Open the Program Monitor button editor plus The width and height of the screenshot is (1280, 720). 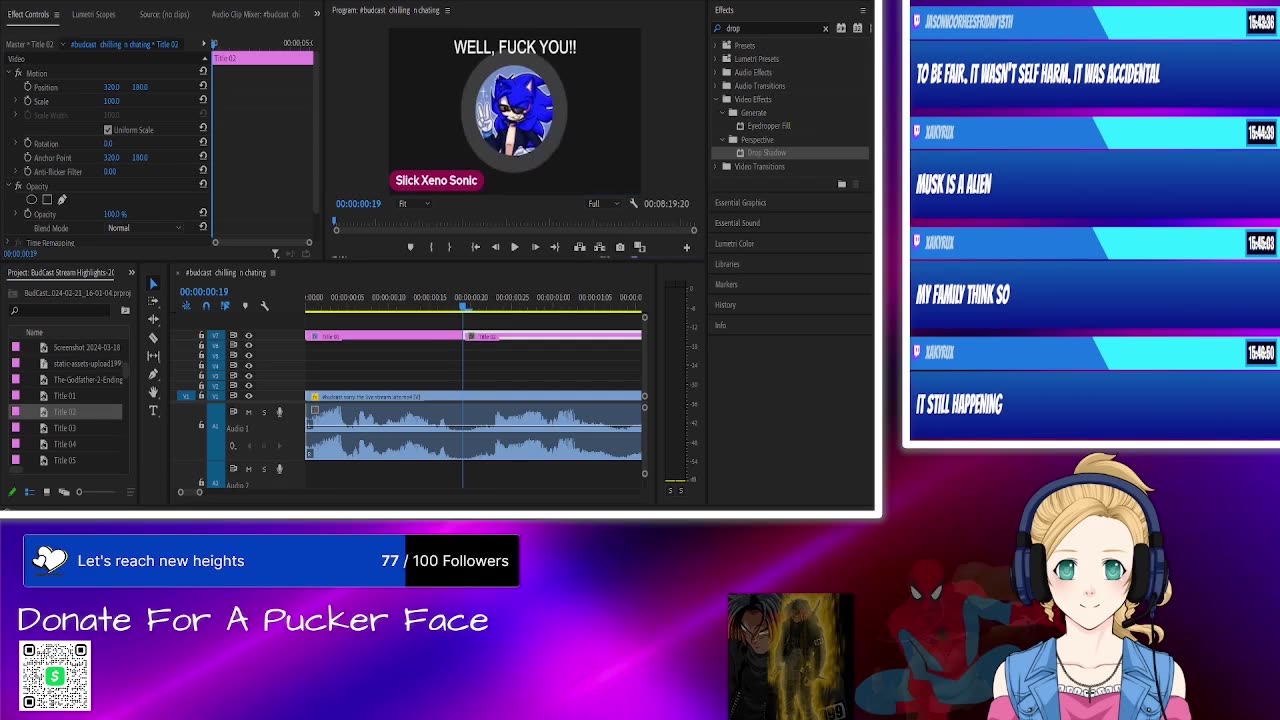coord(687,247)
